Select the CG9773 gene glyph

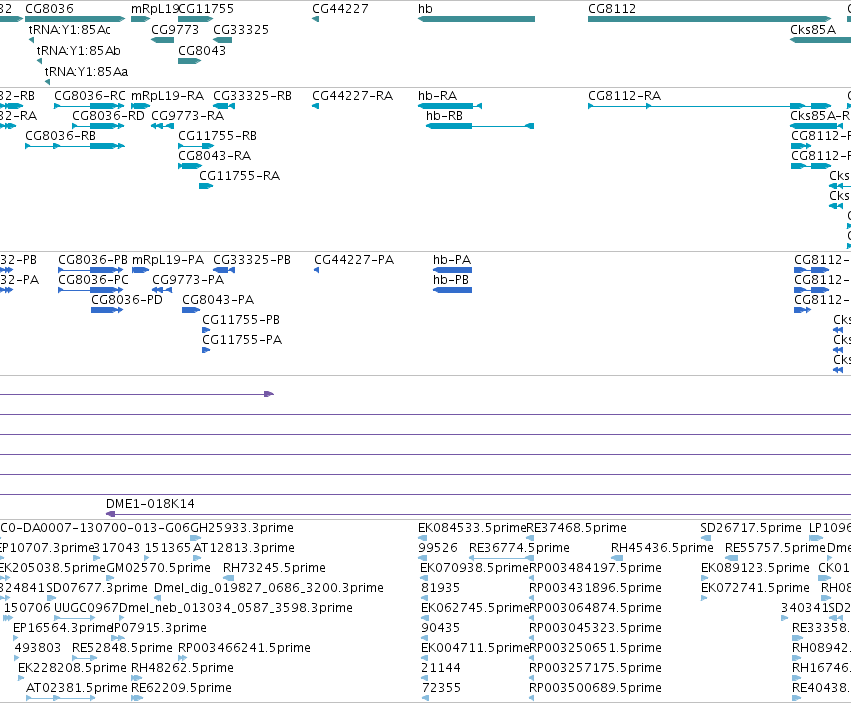click(x=163, y=40)
